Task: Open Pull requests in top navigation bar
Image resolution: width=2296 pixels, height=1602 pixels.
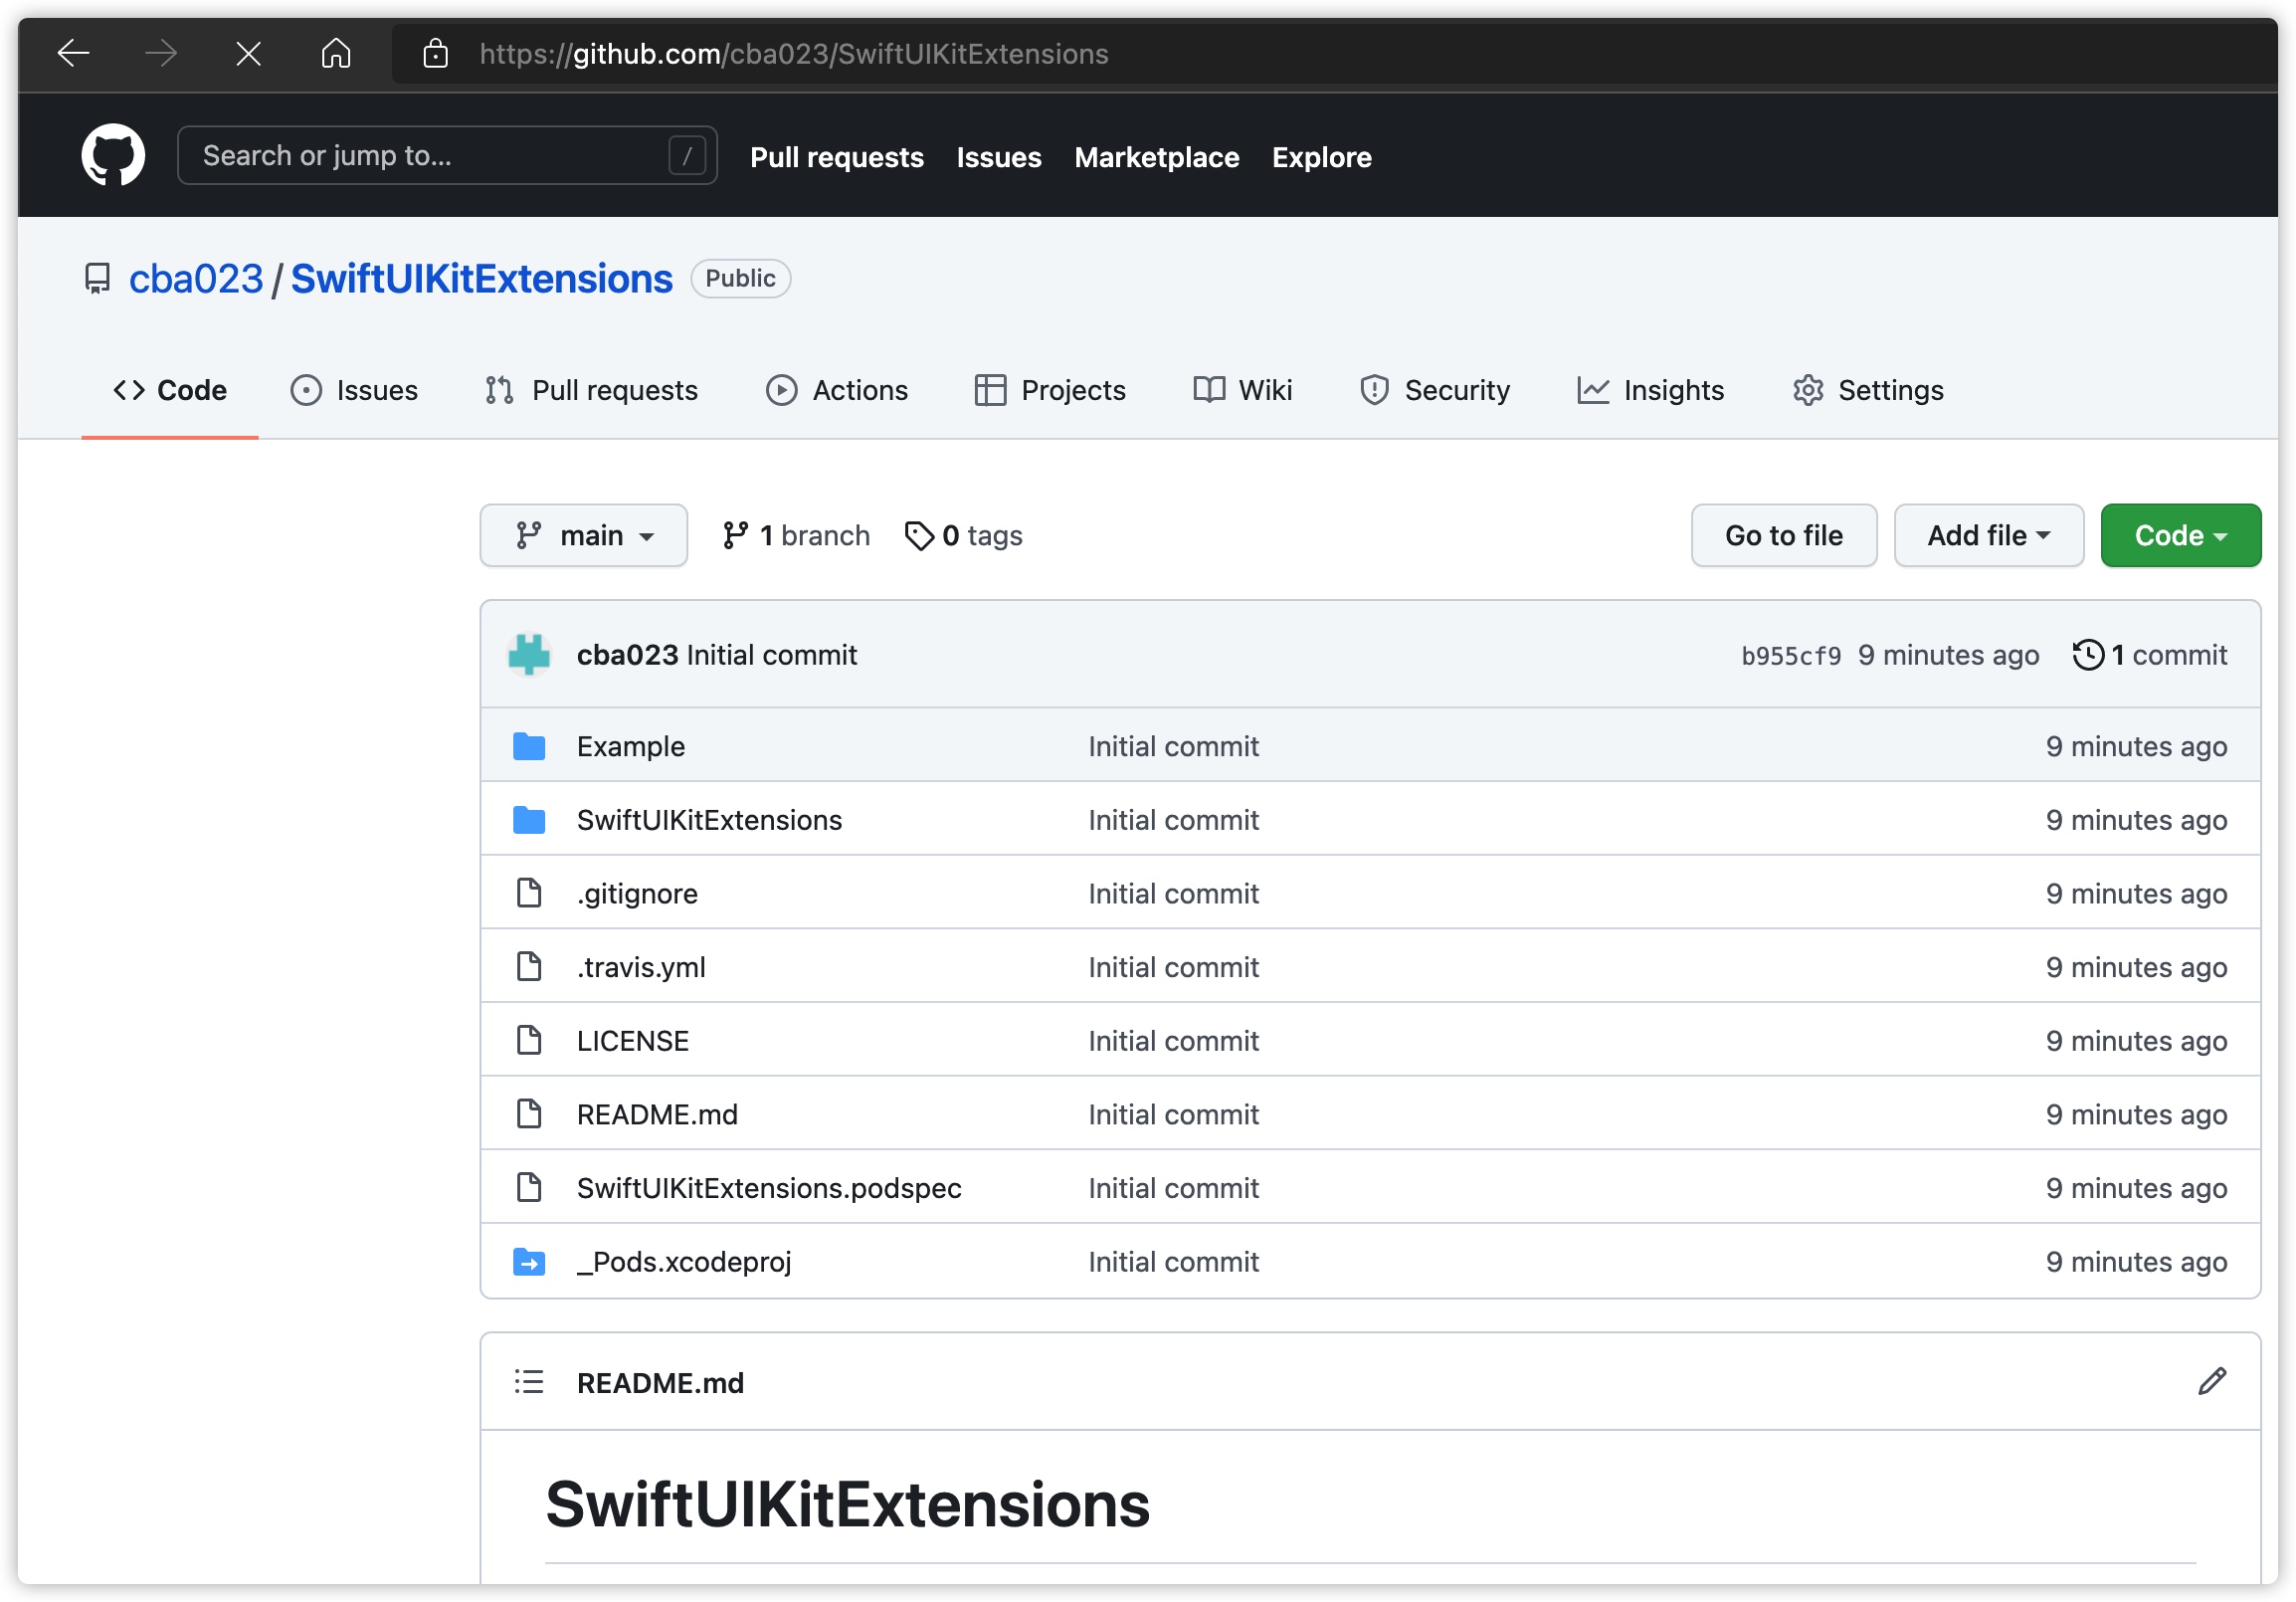Action: tap(837, 157)
